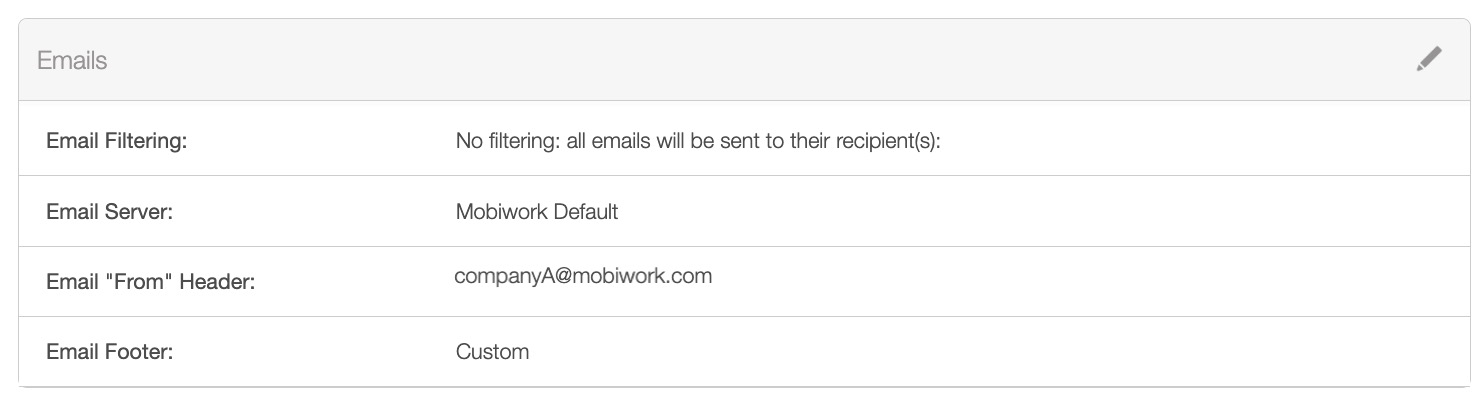This screenshot has height=400, width=1482.
Task: Select the Email Server label
Action: 110,212
